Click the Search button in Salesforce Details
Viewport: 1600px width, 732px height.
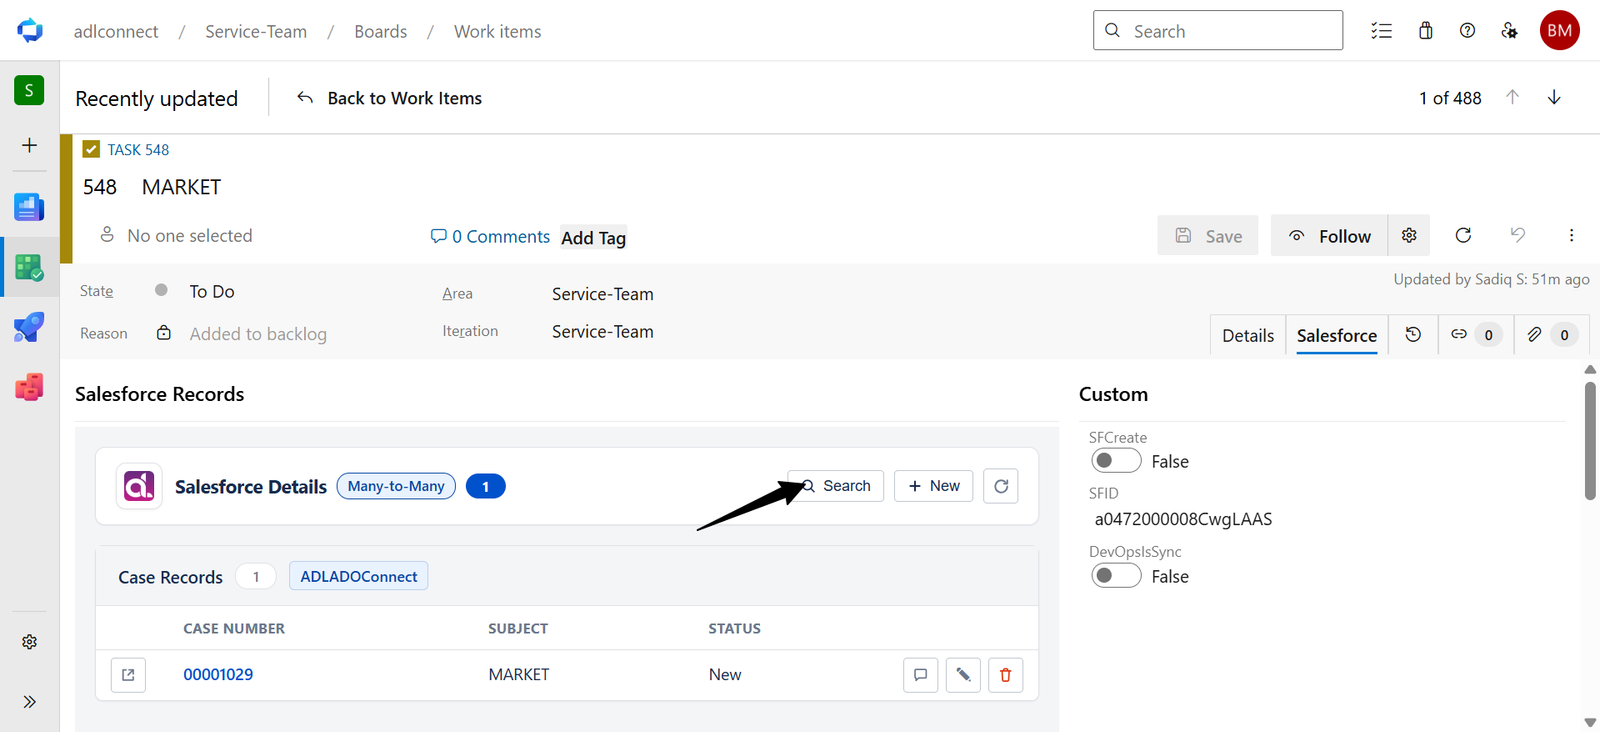click(836, 486)
